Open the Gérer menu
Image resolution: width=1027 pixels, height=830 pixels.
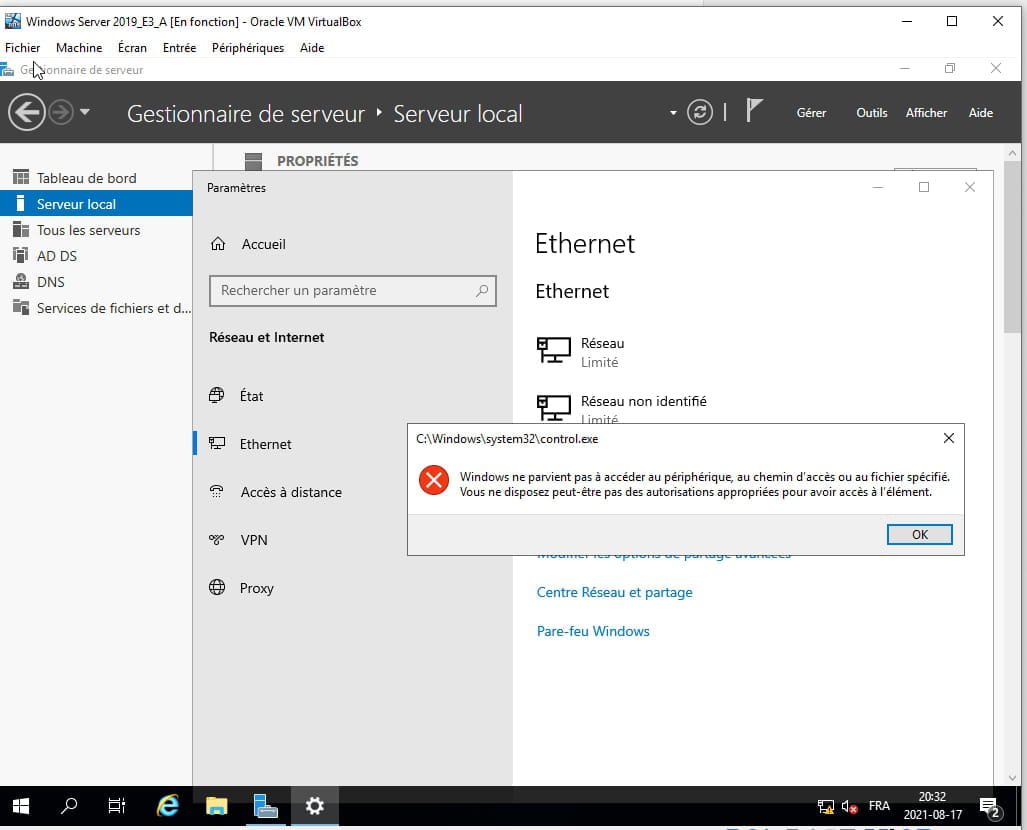[x=811, y=113]
